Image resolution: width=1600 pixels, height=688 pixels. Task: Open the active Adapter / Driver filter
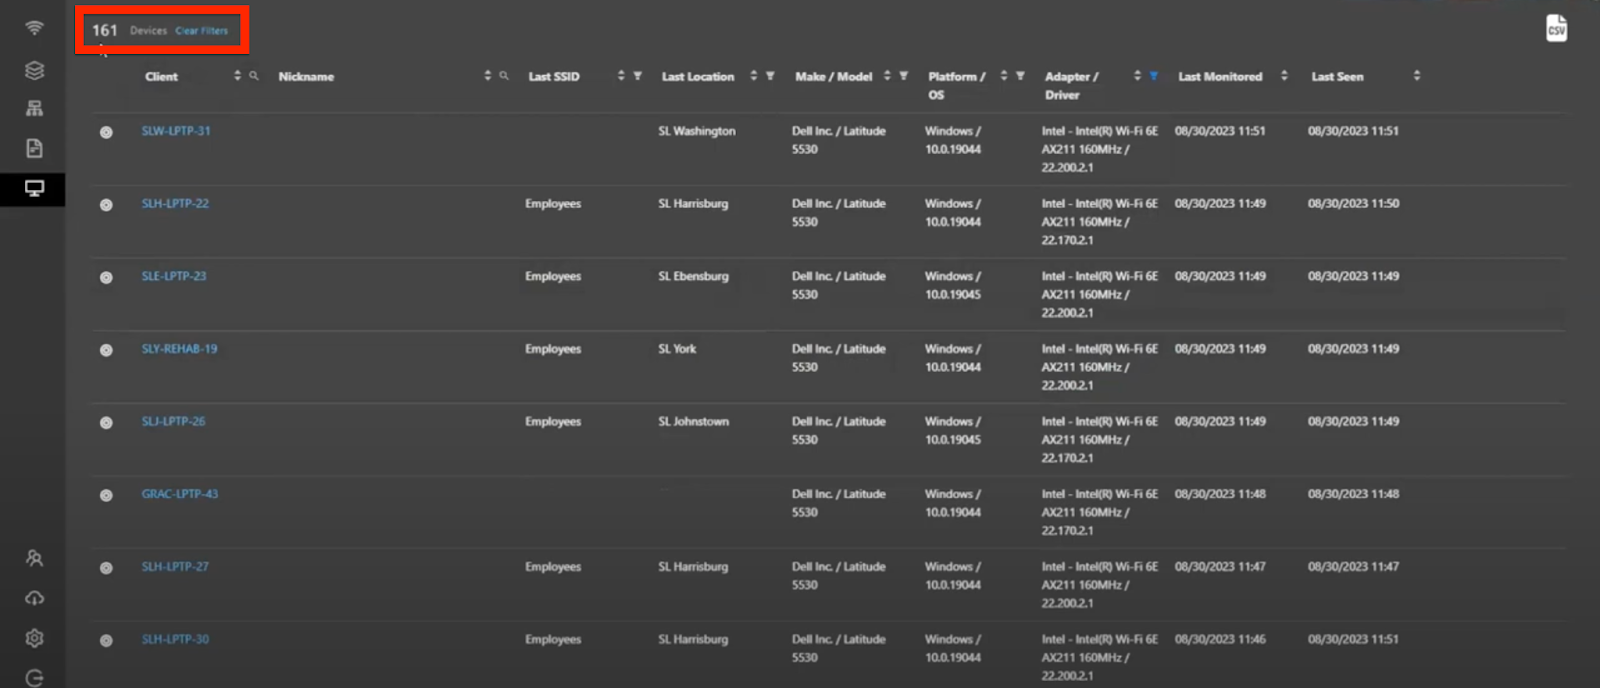[1153, 76]
